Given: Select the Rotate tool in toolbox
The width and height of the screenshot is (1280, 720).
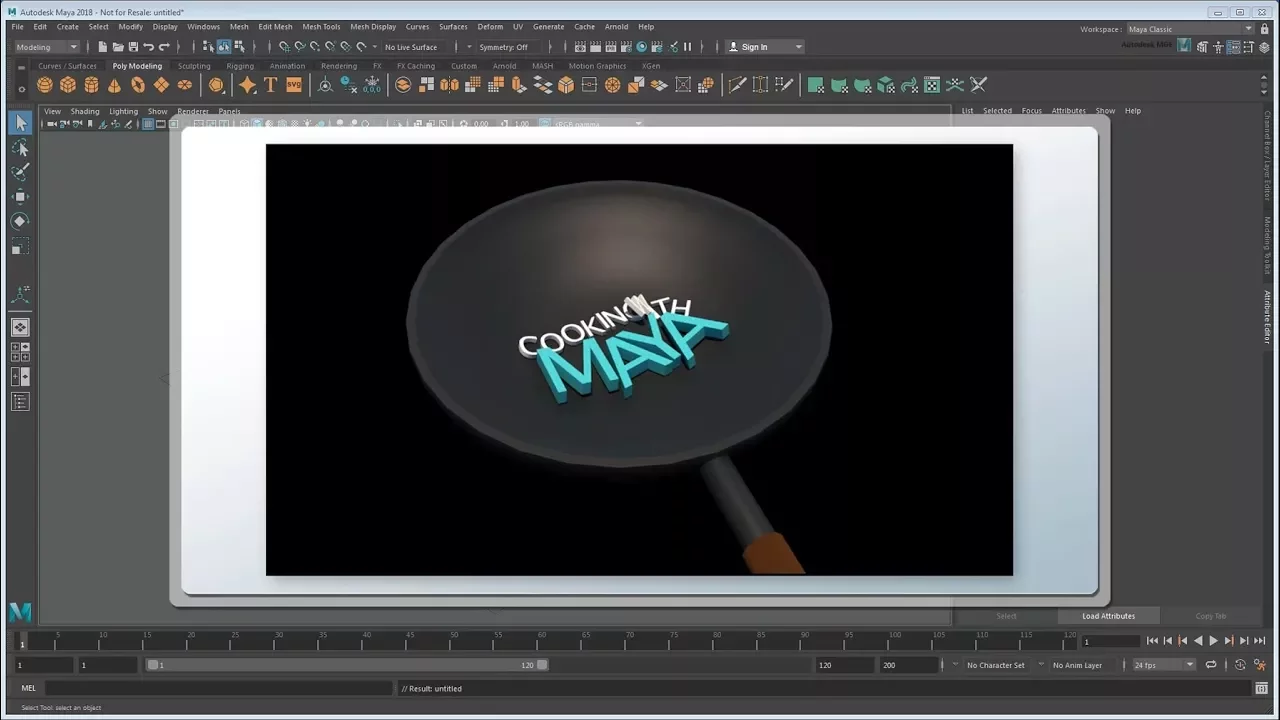Looking at the screenshot, I should click(x=21, y=221).
